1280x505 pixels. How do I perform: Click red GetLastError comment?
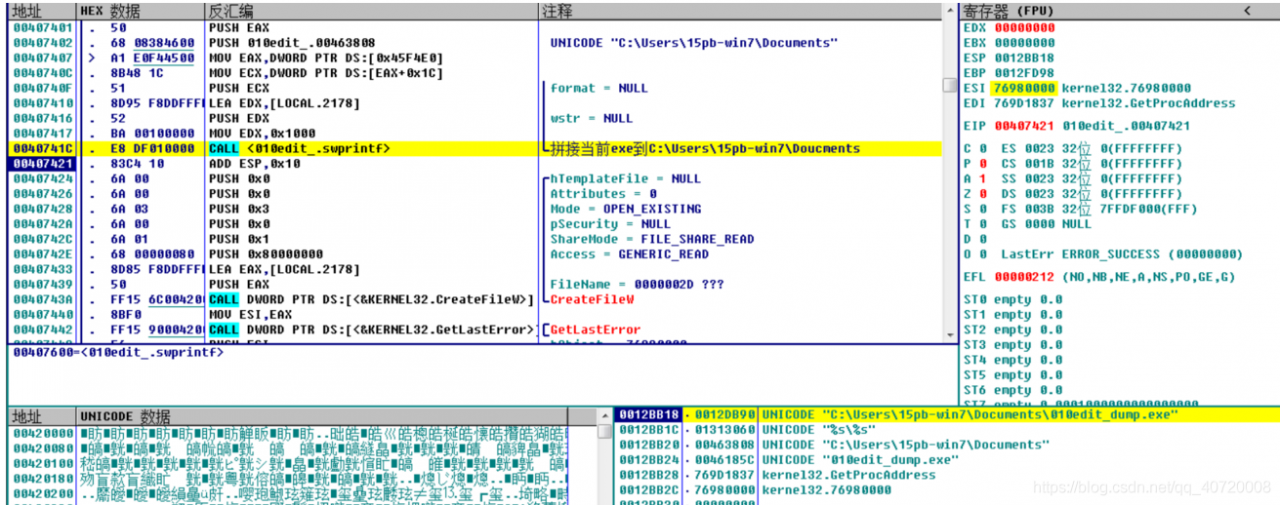(596, 329)
